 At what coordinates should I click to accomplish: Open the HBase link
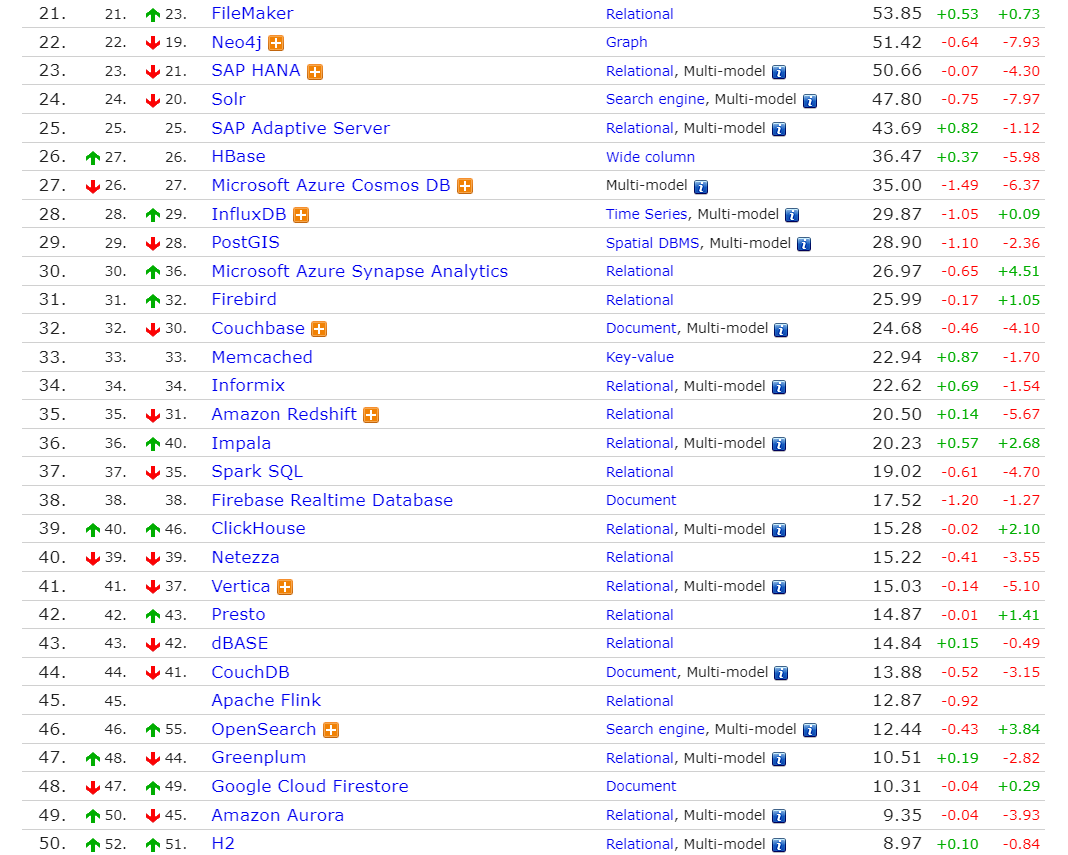238,157
